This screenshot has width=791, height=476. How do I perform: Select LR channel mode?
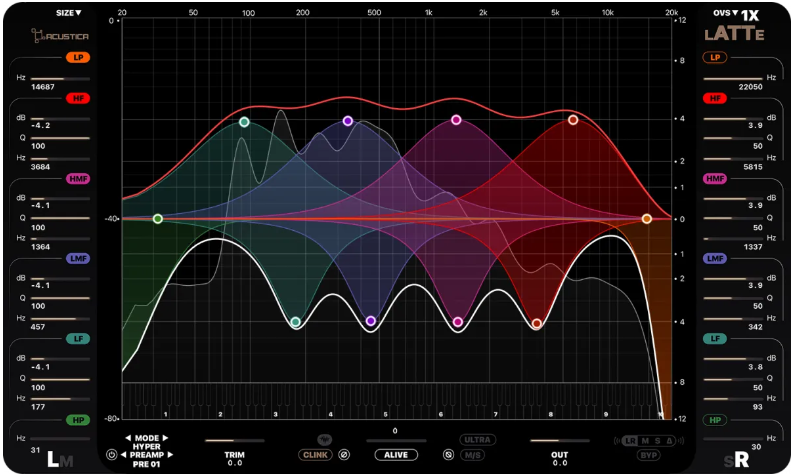coord(631,441)
